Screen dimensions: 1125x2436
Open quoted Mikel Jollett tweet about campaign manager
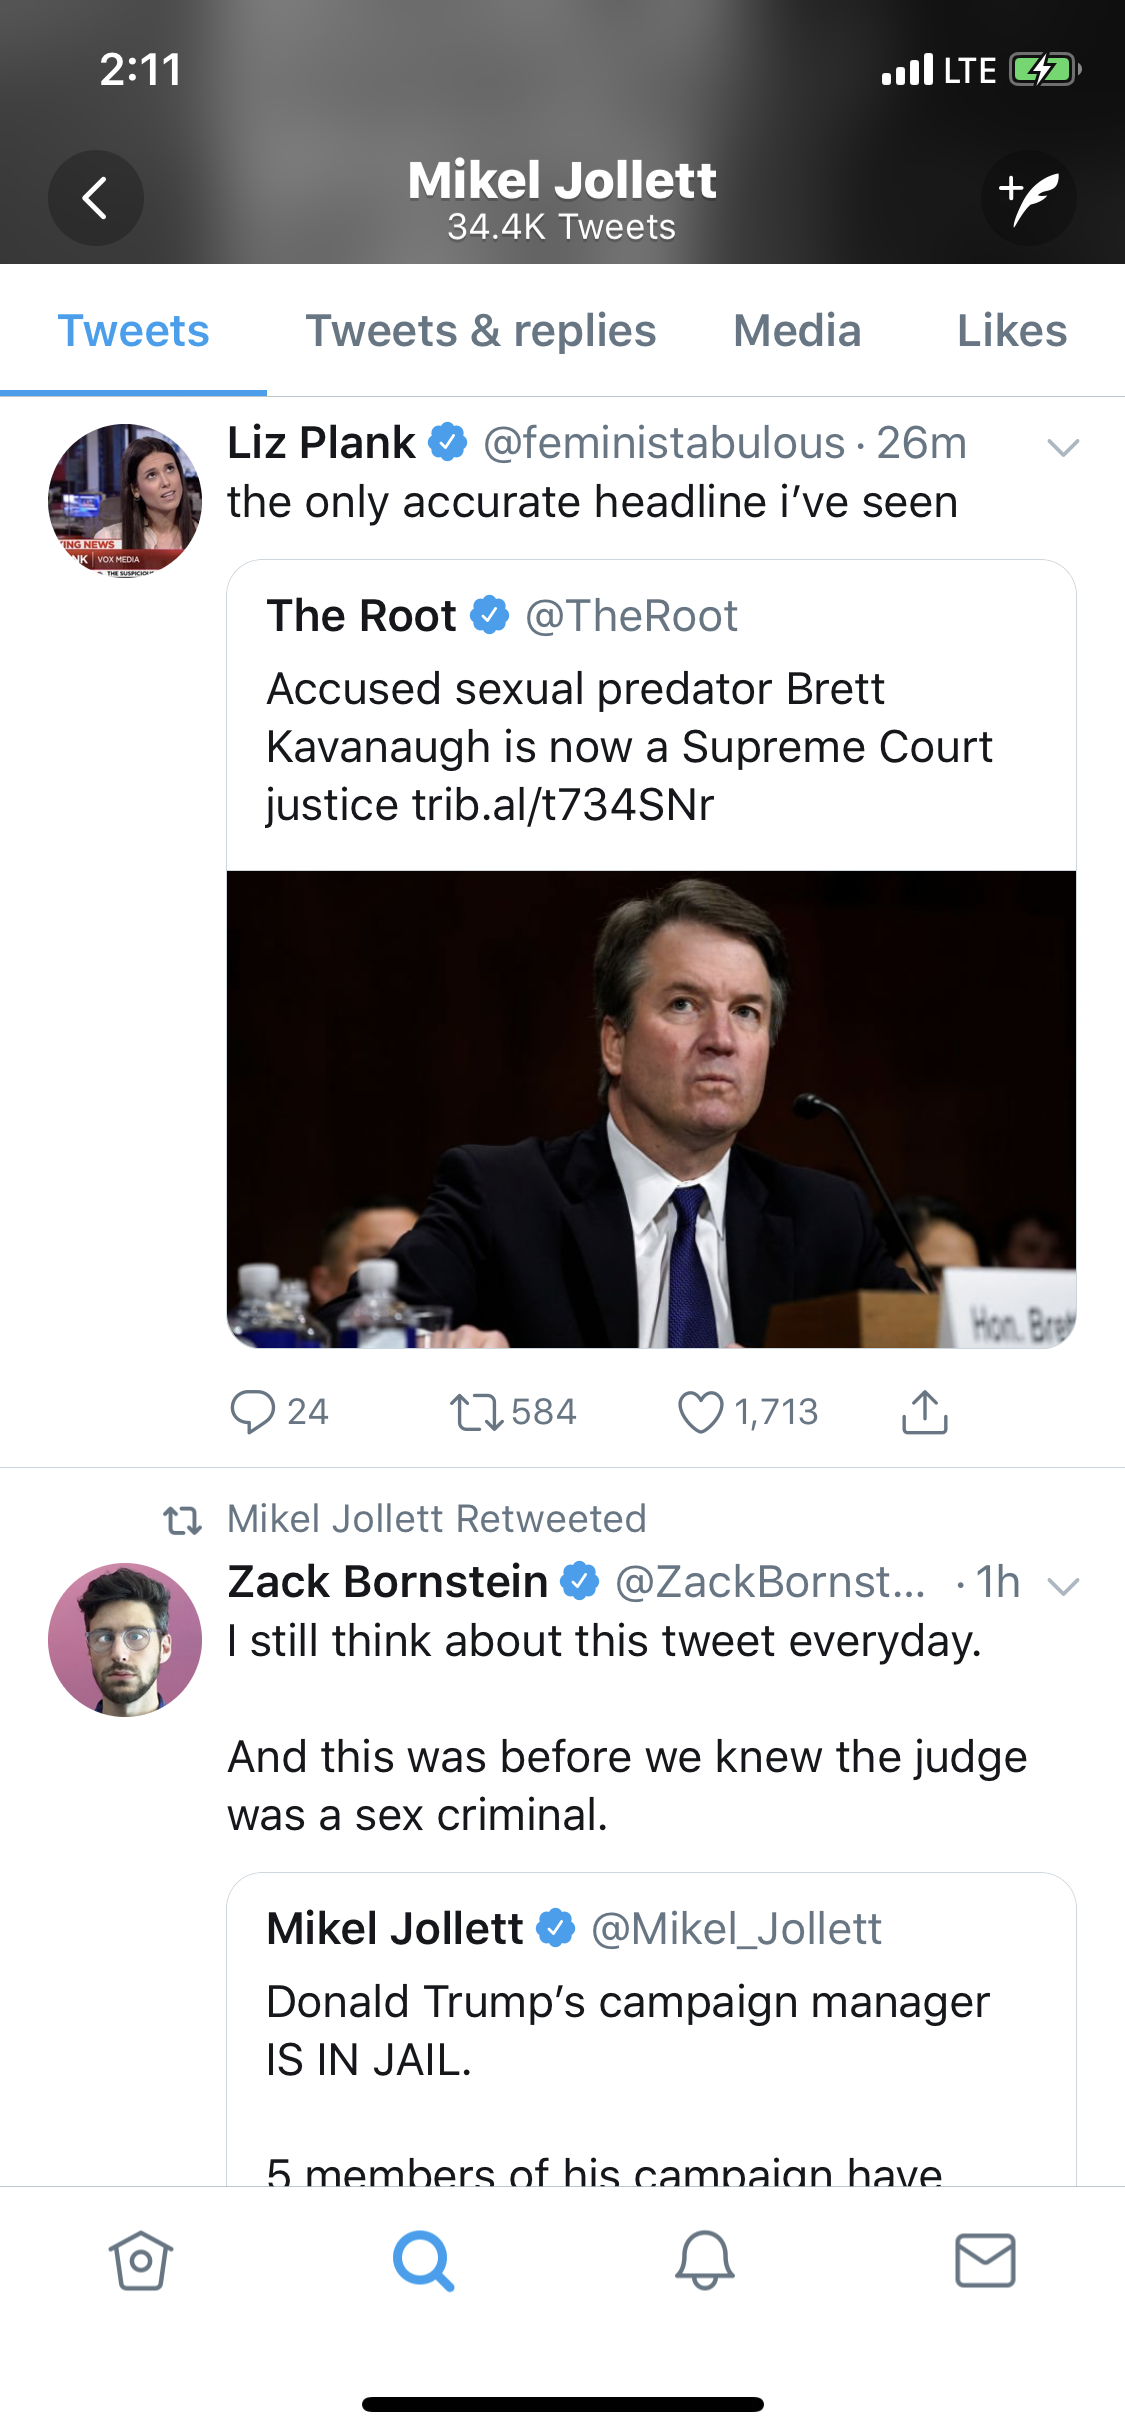click(651, 2030)
